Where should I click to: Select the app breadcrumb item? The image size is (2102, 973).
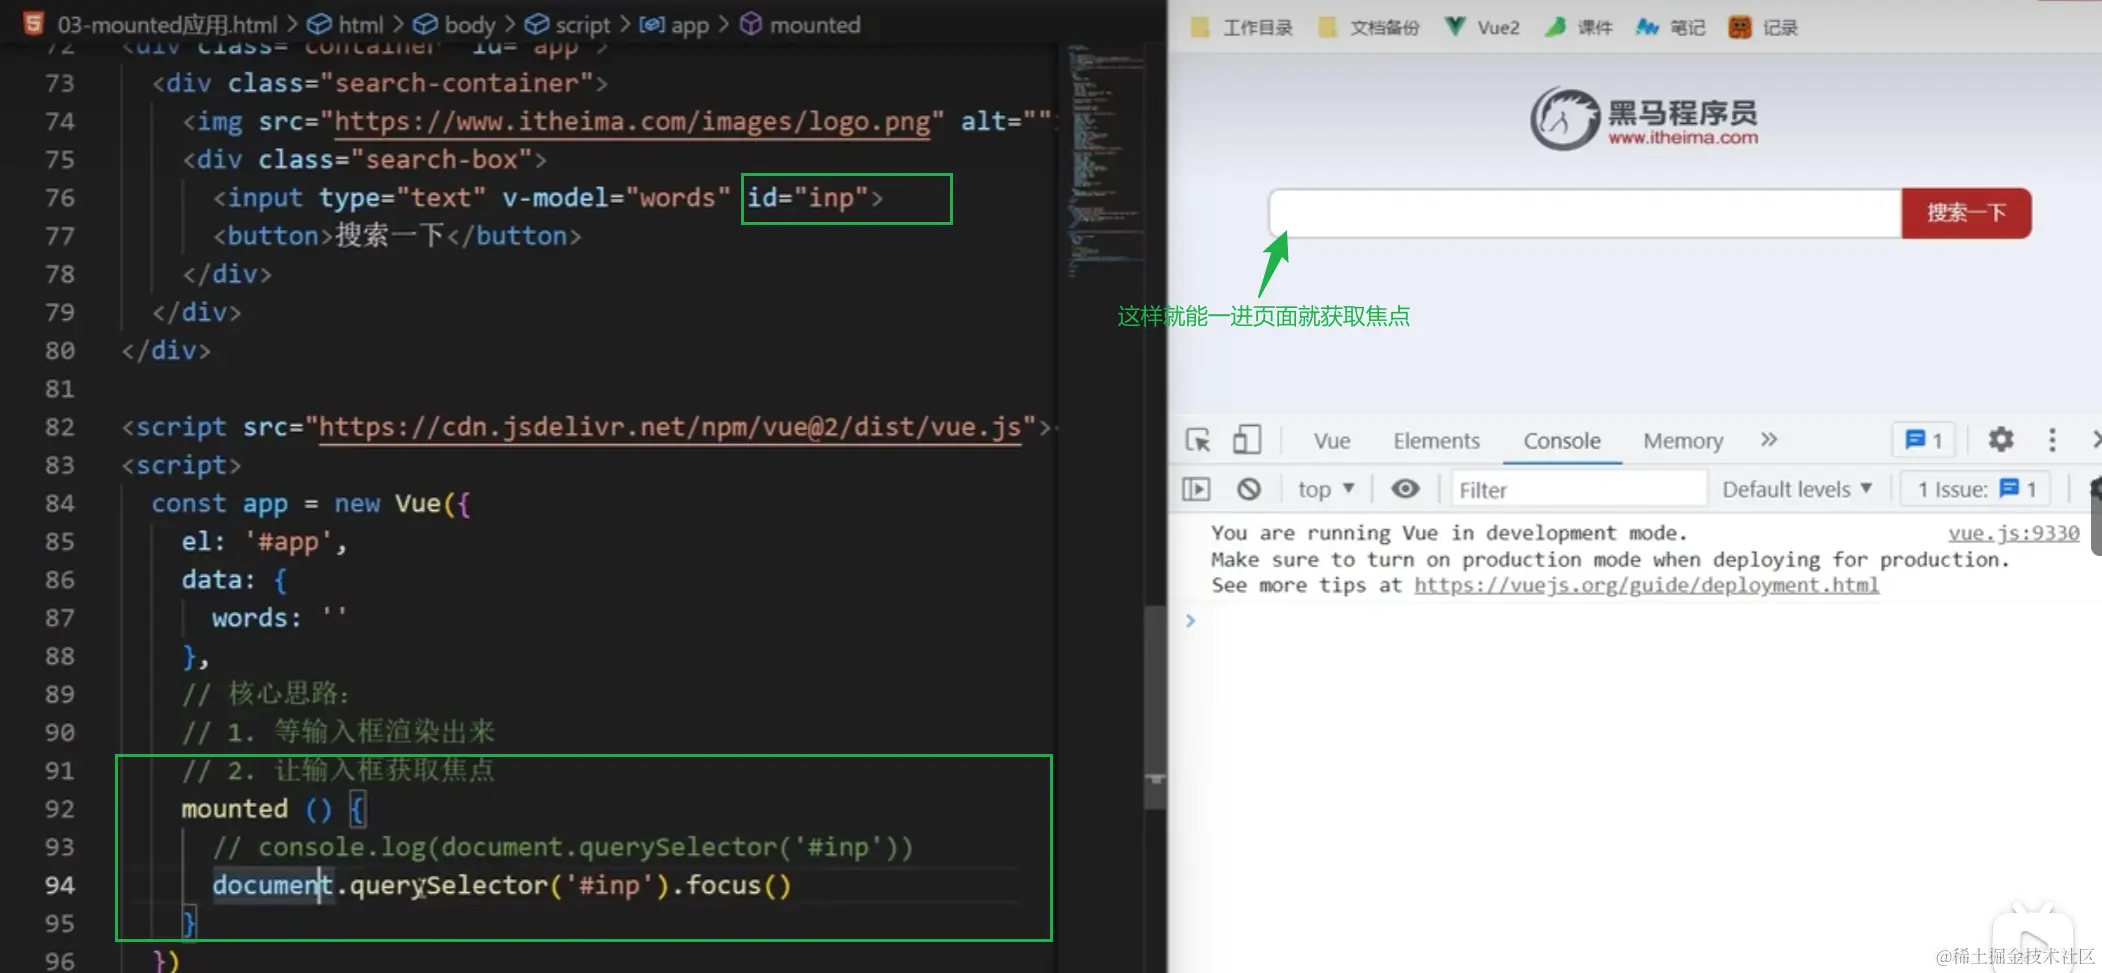click(674, 24)
